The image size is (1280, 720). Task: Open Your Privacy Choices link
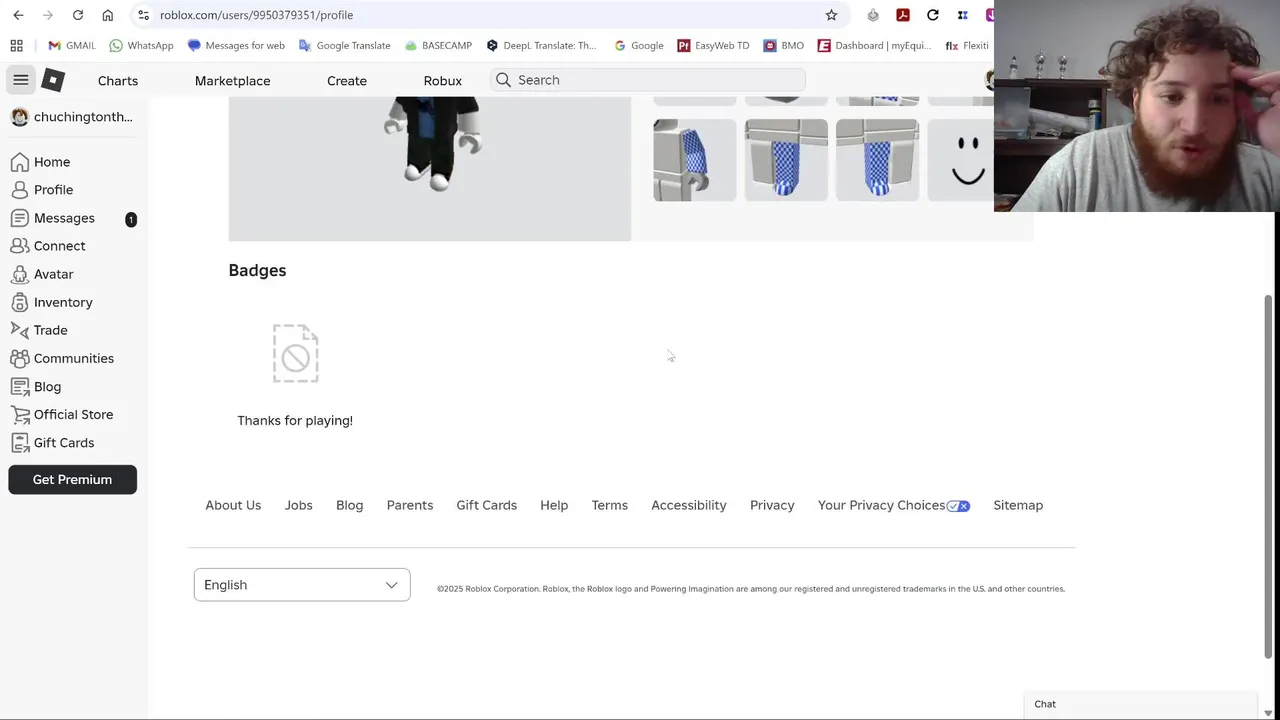click(893, 505)
